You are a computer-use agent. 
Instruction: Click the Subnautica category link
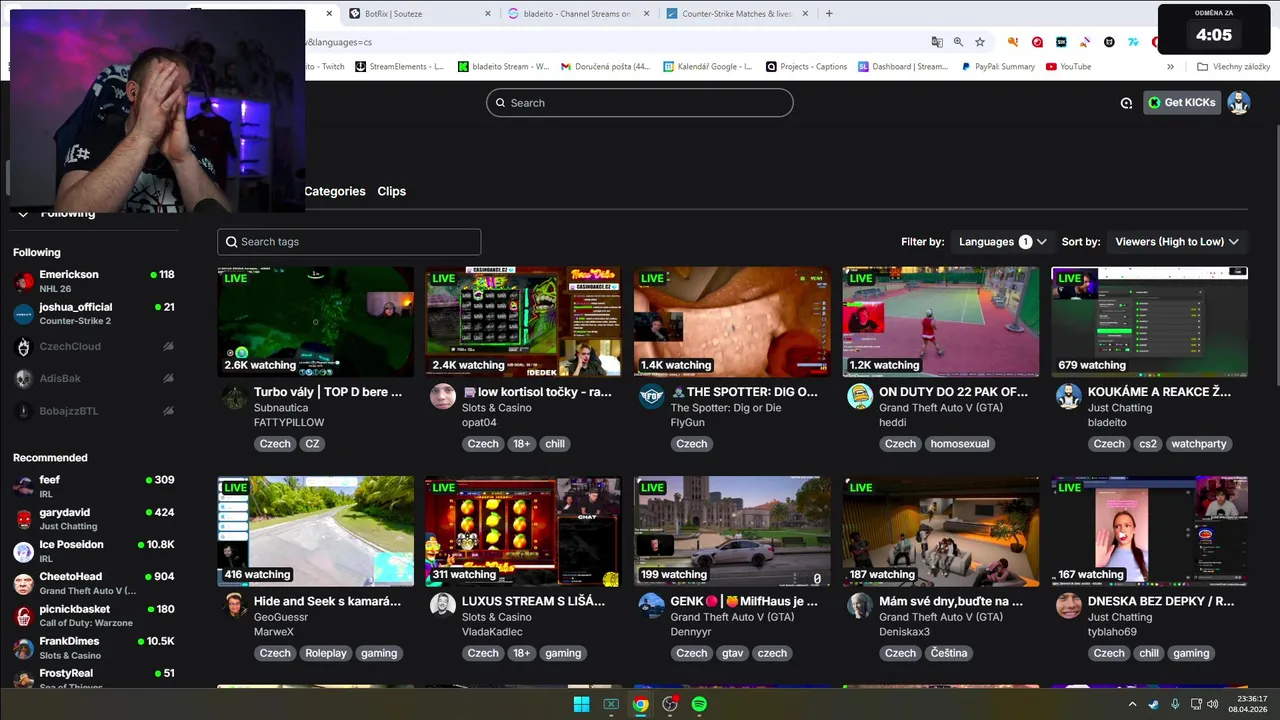coord(281,408)
